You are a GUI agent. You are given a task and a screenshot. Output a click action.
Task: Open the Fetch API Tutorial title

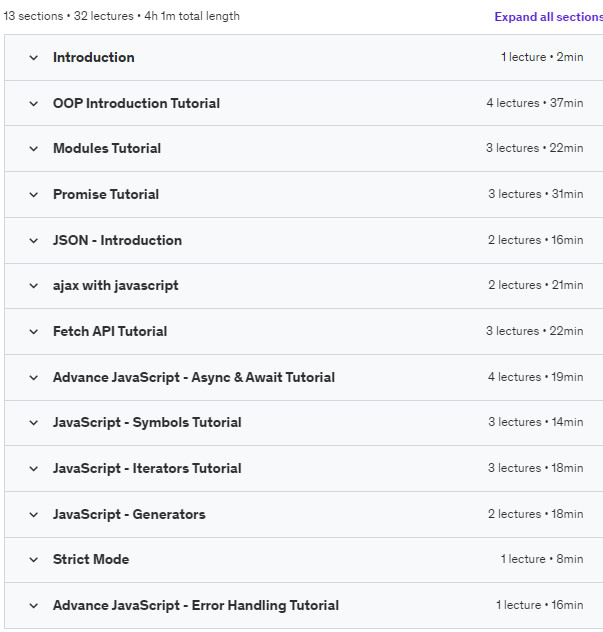coord(110,331)
